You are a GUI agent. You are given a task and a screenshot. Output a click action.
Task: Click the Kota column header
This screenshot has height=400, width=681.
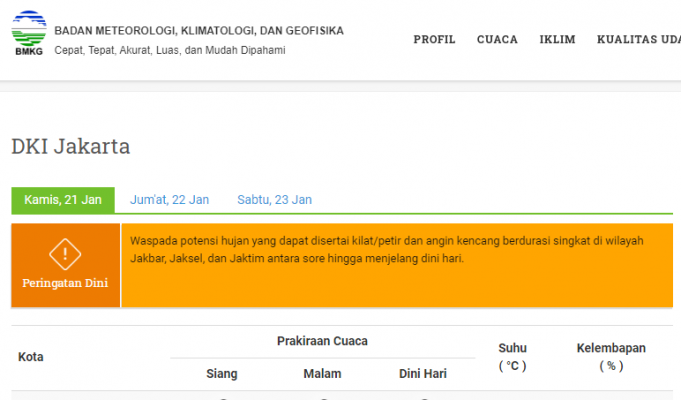click(x=31, y=357)
